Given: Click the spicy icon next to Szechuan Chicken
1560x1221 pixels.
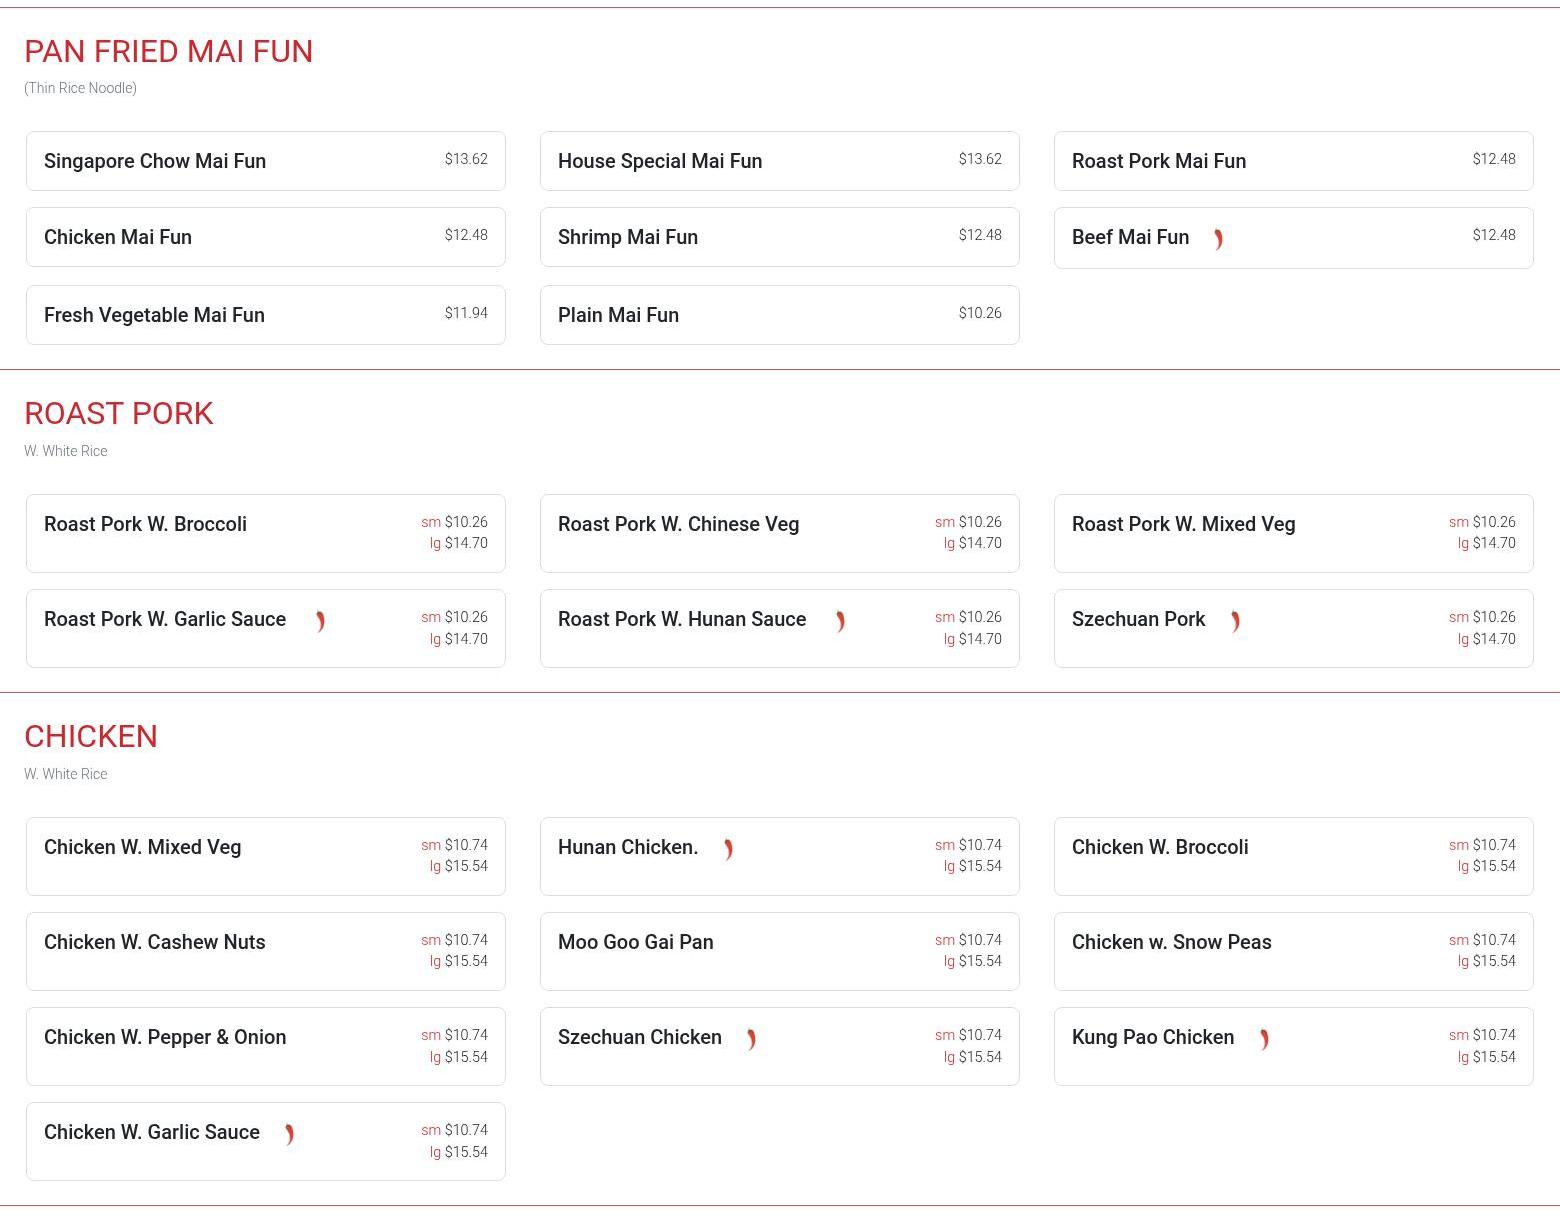Looking at the screenshot, I should [751, 1040].
